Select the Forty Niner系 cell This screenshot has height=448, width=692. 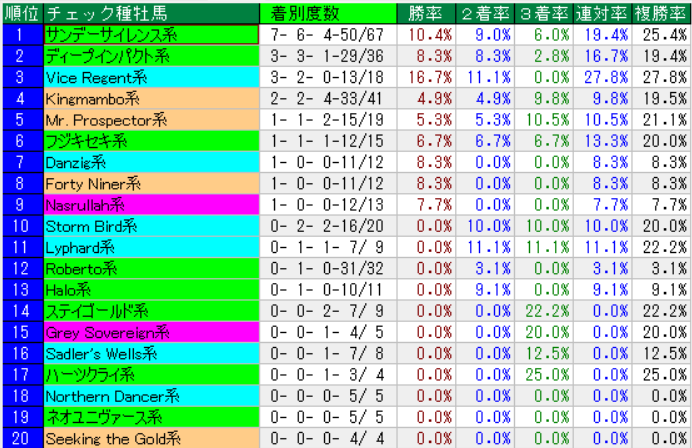click(151, 183)
